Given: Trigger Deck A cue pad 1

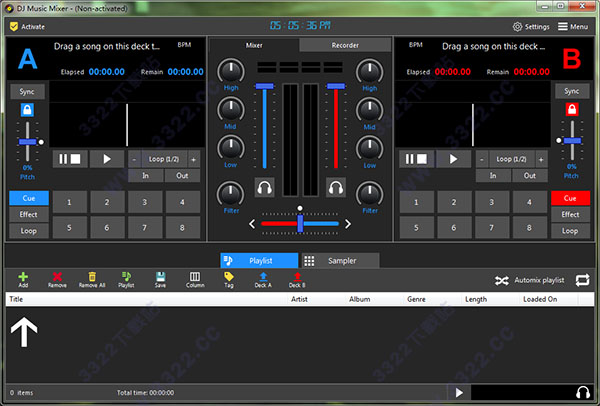Looking at the screenshot, I should (x=69, y=202).
